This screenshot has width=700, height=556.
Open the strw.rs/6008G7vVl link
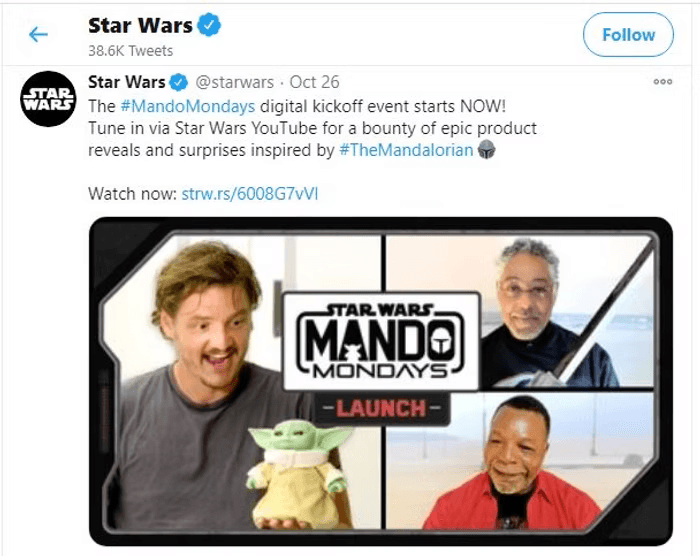click(250, 194)
